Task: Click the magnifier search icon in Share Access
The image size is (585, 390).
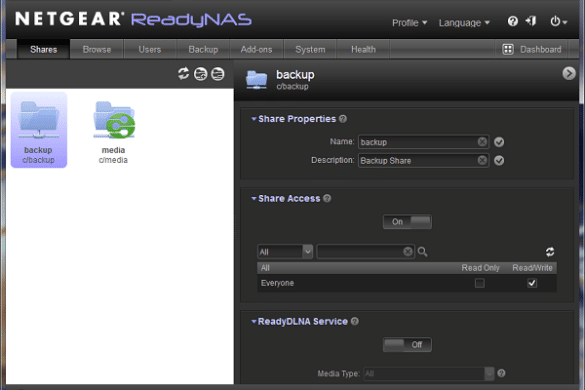Action: click(423, 252)
